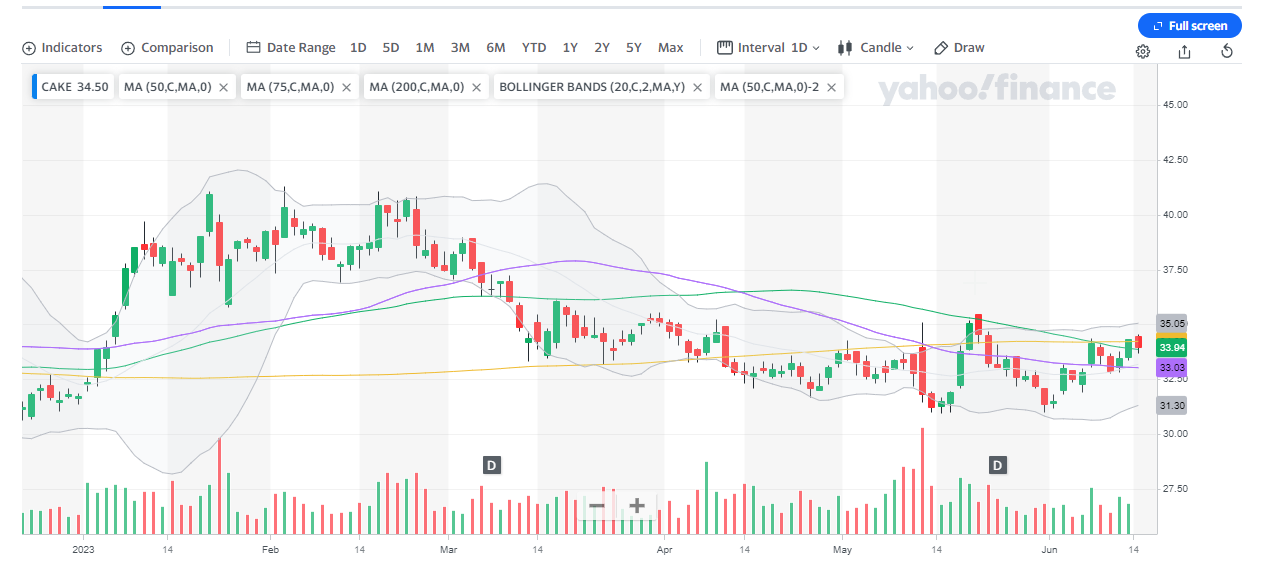Screen dimensions: 1266x564
Task: Zoom out with the minus button
Action: point(597,506)
